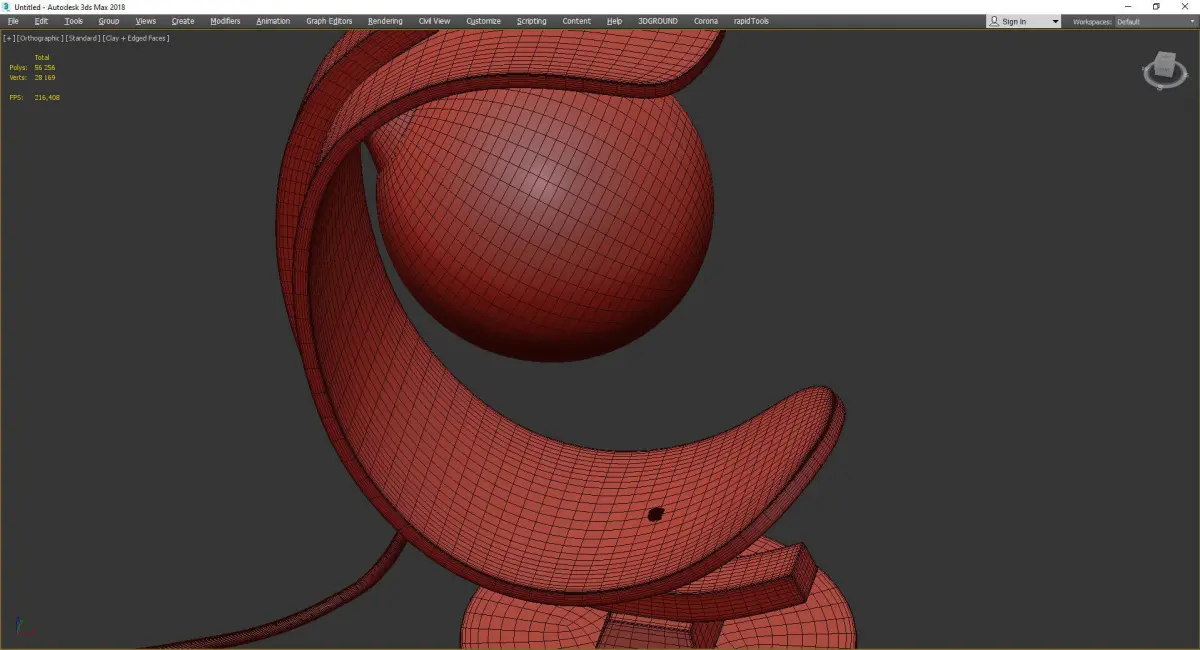This screenshot has width=1200, height=650.
Task: Open the 3DGROUND menu
Action: [659, 21]
